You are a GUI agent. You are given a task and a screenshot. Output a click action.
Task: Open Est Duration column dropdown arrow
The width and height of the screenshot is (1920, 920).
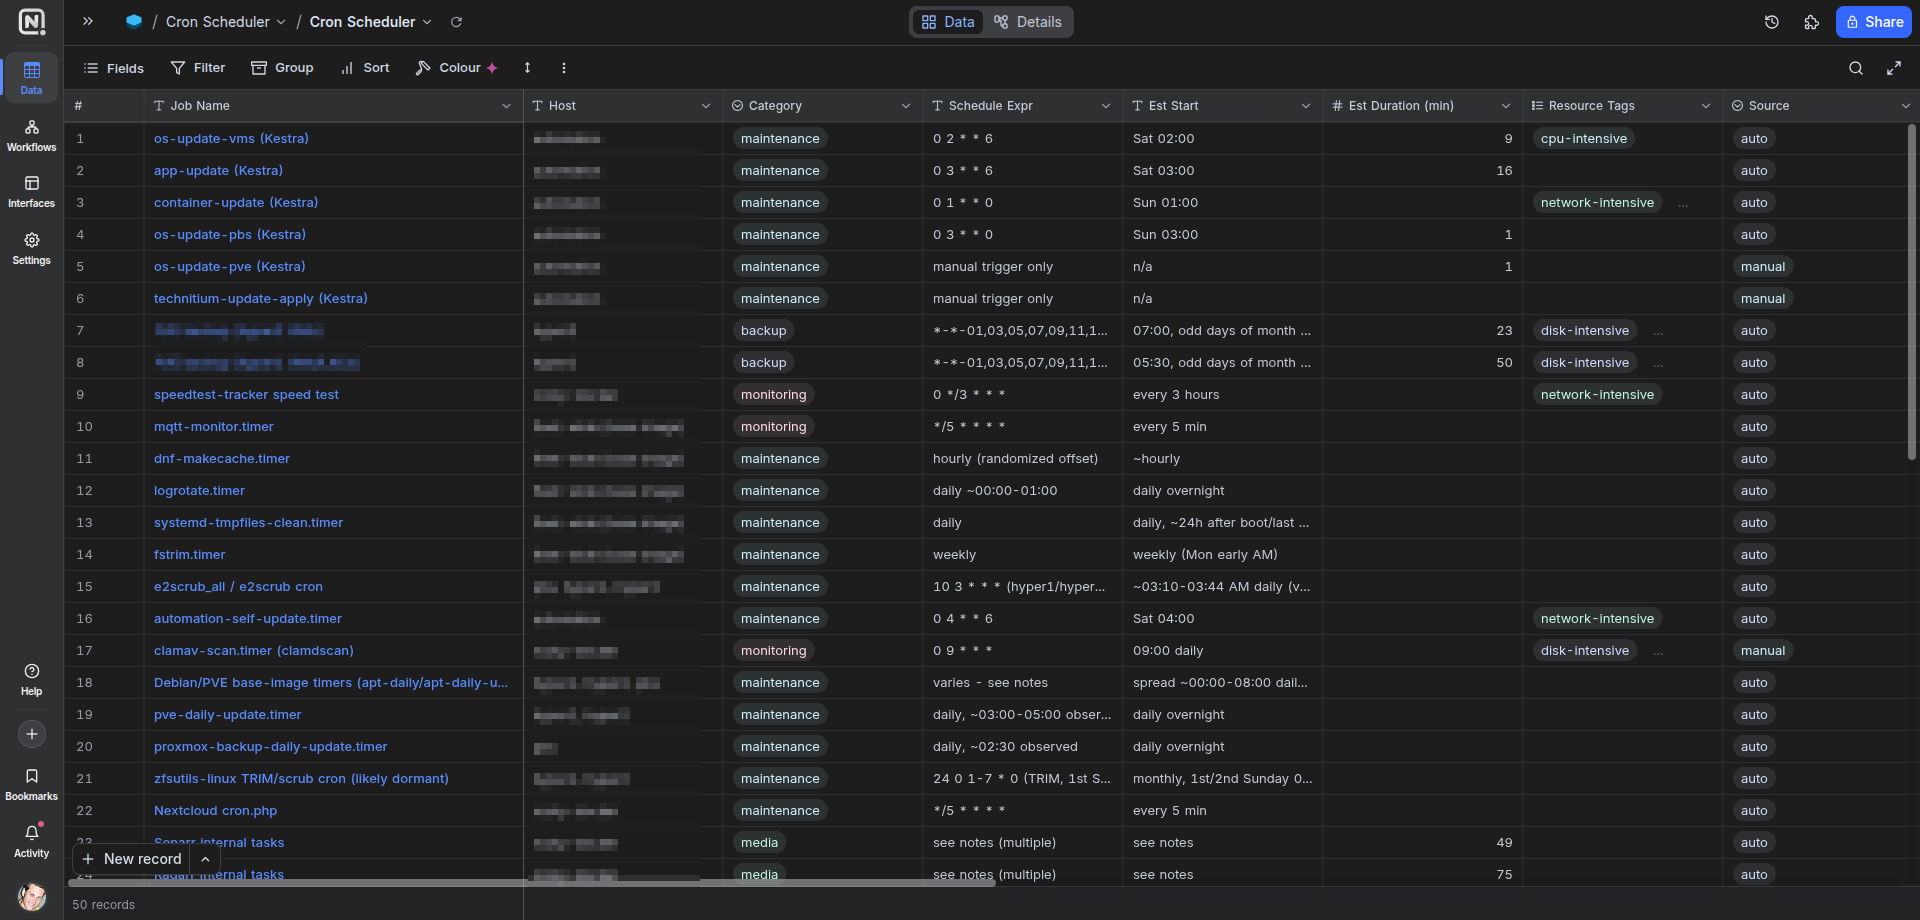[x=1506, y=106]
